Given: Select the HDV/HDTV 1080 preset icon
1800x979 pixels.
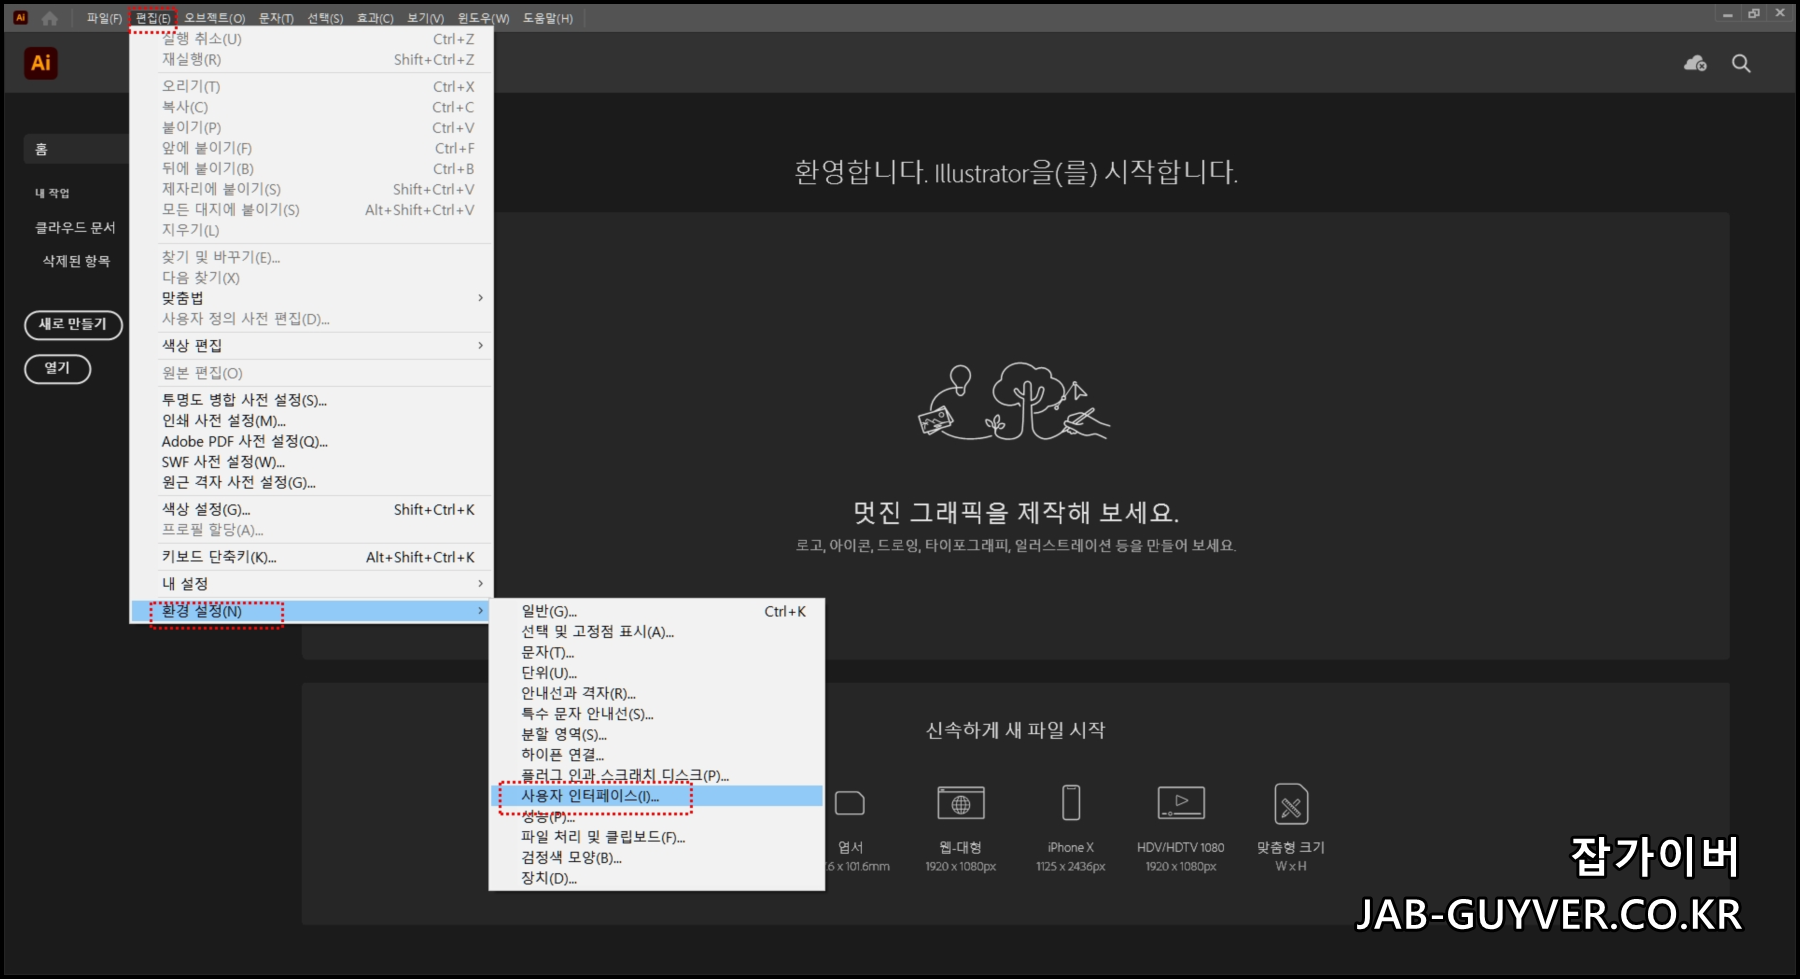Looking at the screenshot, I should click(x=1181, y=803).
